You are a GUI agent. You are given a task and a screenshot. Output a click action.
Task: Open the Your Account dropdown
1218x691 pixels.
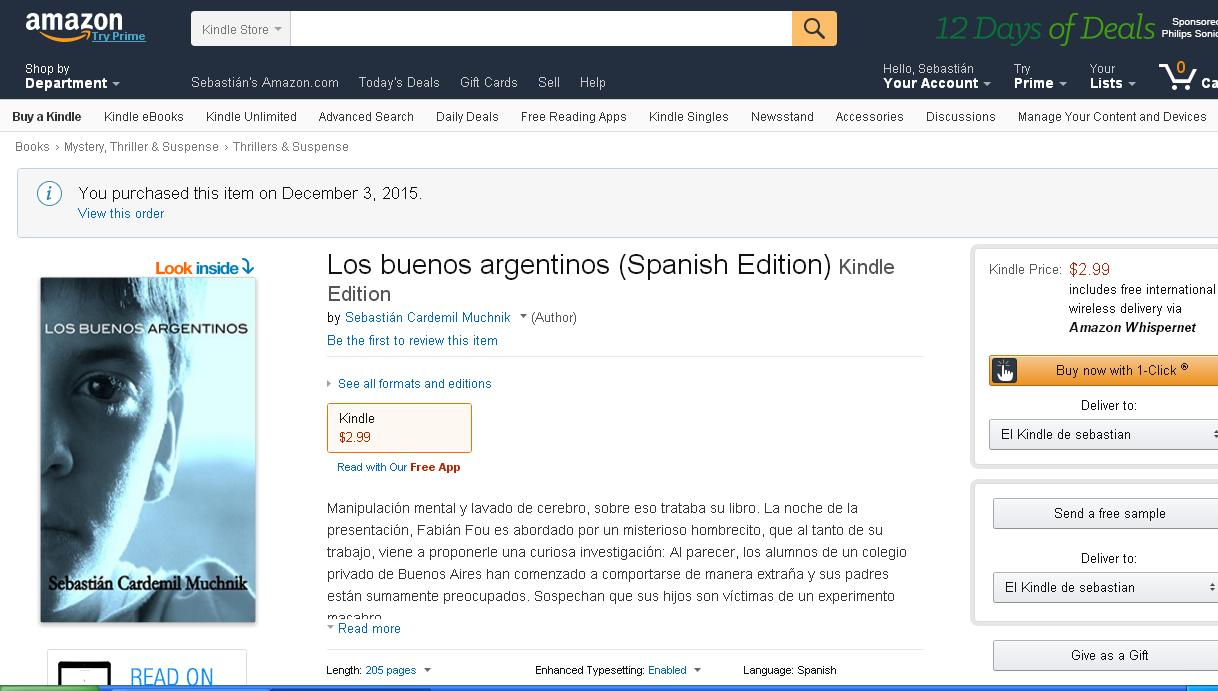click(x=936, y=76)
